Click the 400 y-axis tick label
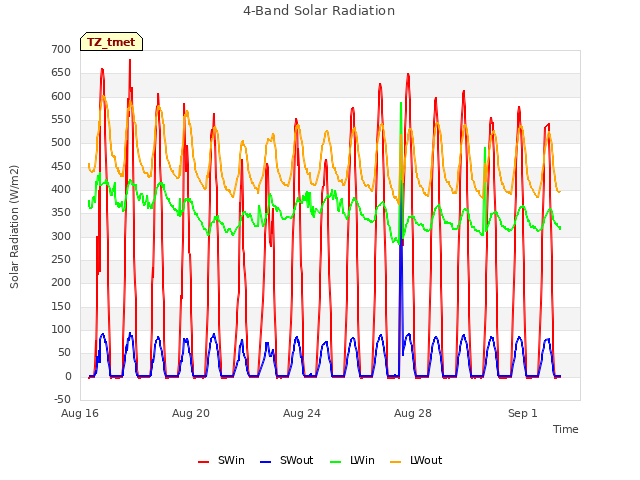Screen dimensions: 640x480 [61, 190]
